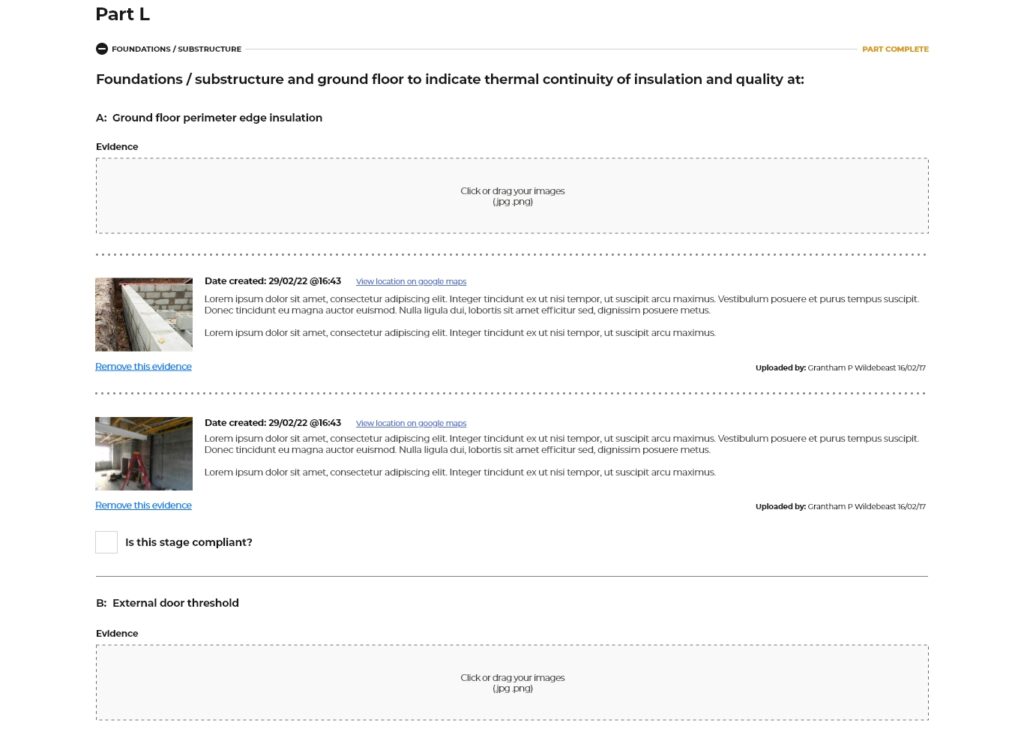Viewport: 1024px width, 729px height.
Task: Tick the 'Is this stage compliant?' checkbox
Action: pyautogui.click(x=107, y=542)
